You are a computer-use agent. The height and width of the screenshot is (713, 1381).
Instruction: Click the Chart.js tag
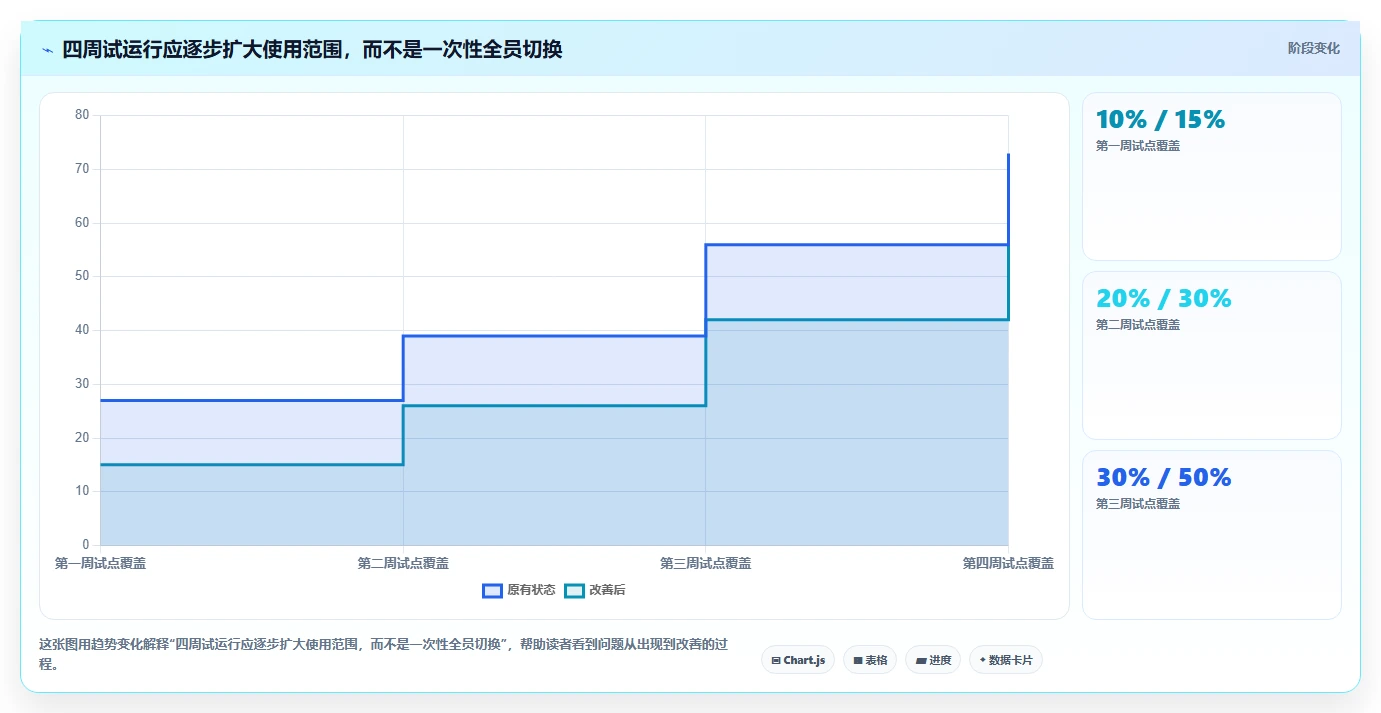click(798, 660)
